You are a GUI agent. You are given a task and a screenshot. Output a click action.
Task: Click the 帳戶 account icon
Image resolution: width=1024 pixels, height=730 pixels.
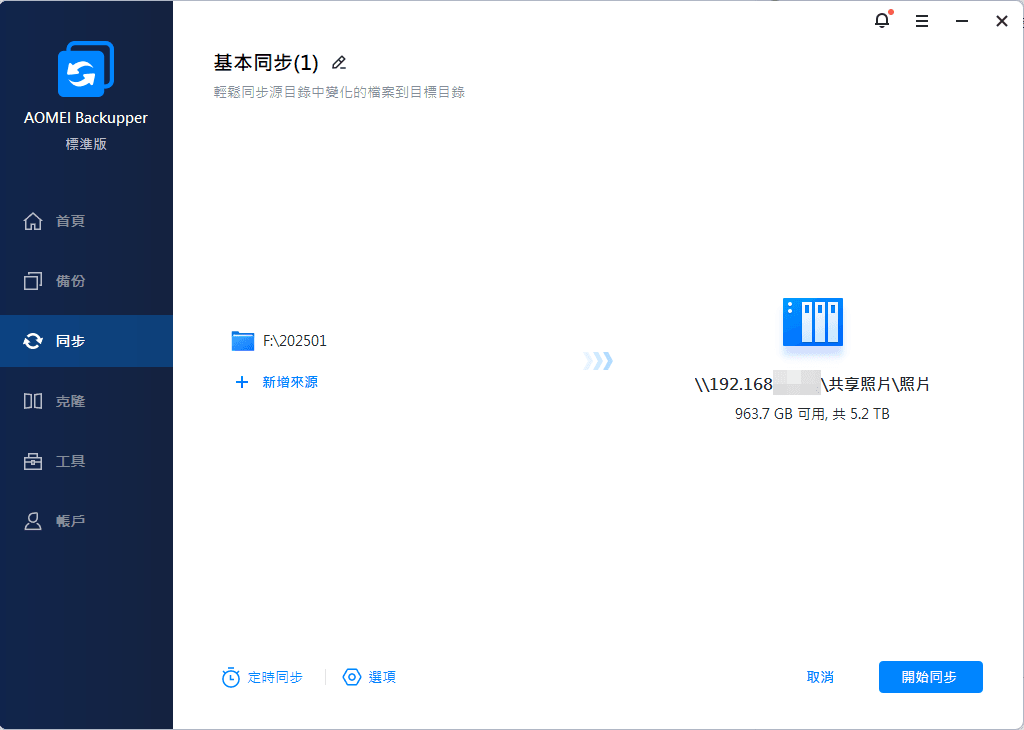pos(33,521)
